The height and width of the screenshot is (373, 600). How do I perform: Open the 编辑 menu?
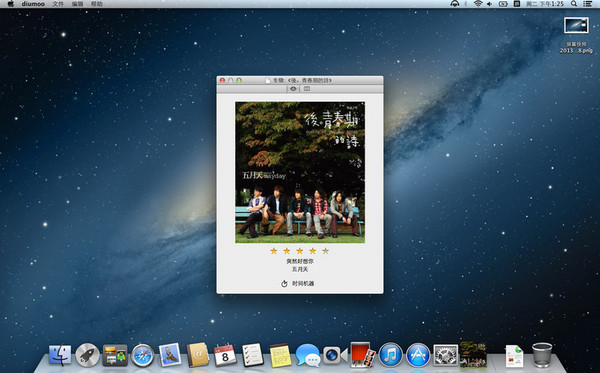77,4
